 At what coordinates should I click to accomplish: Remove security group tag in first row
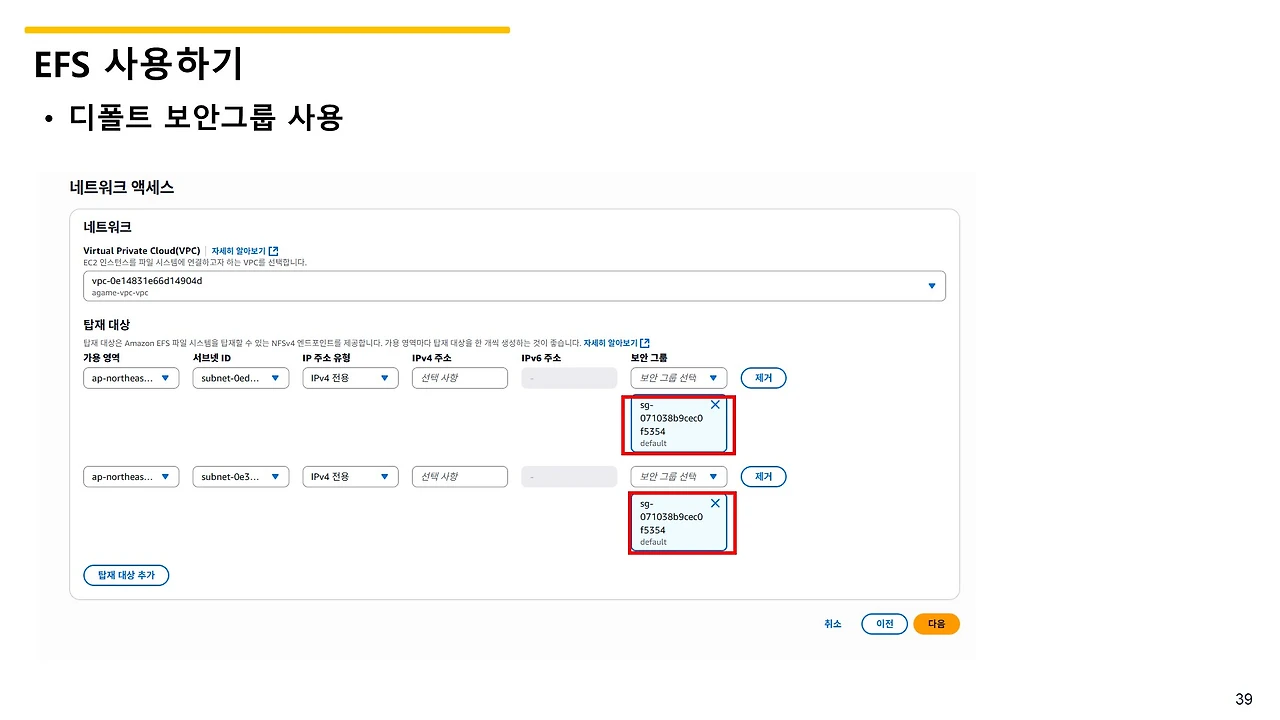tap(715, 405)
